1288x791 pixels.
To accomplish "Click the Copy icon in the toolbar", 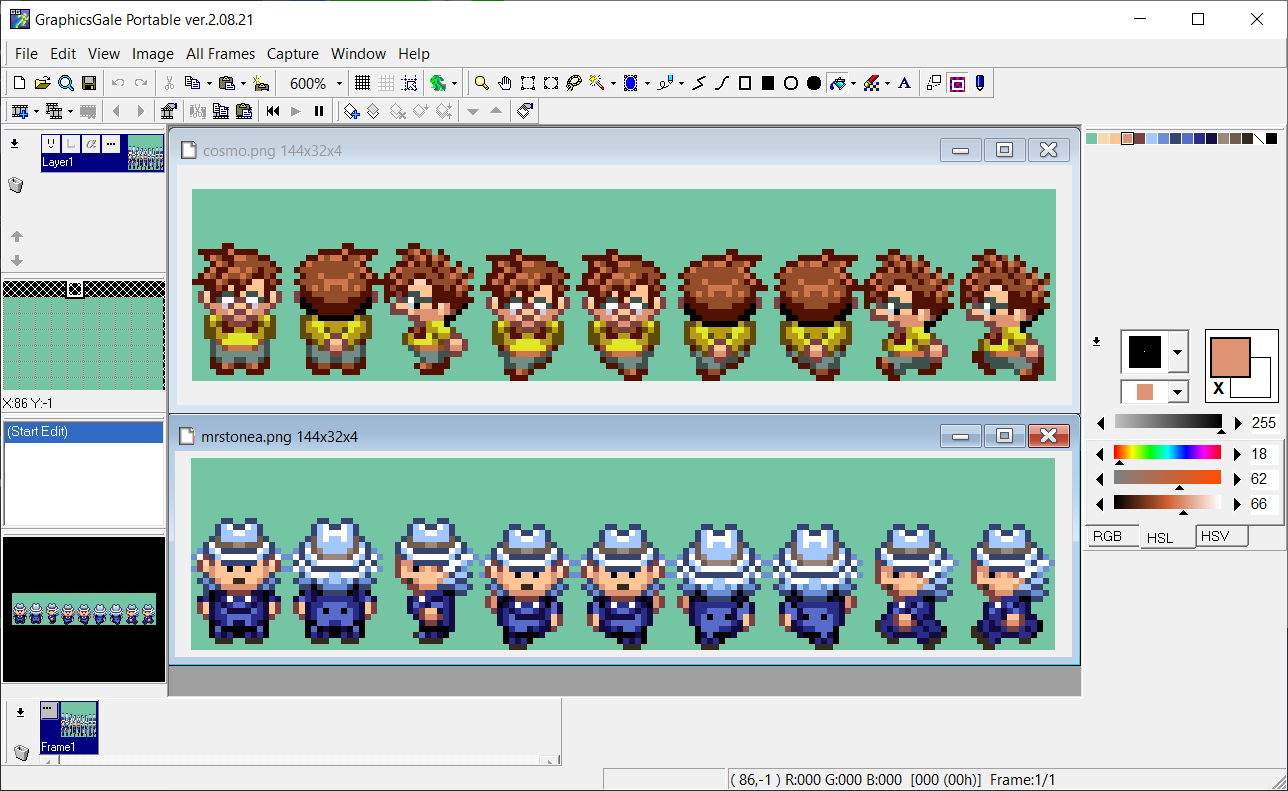I will pyautogui.click(x=191, y=83).
